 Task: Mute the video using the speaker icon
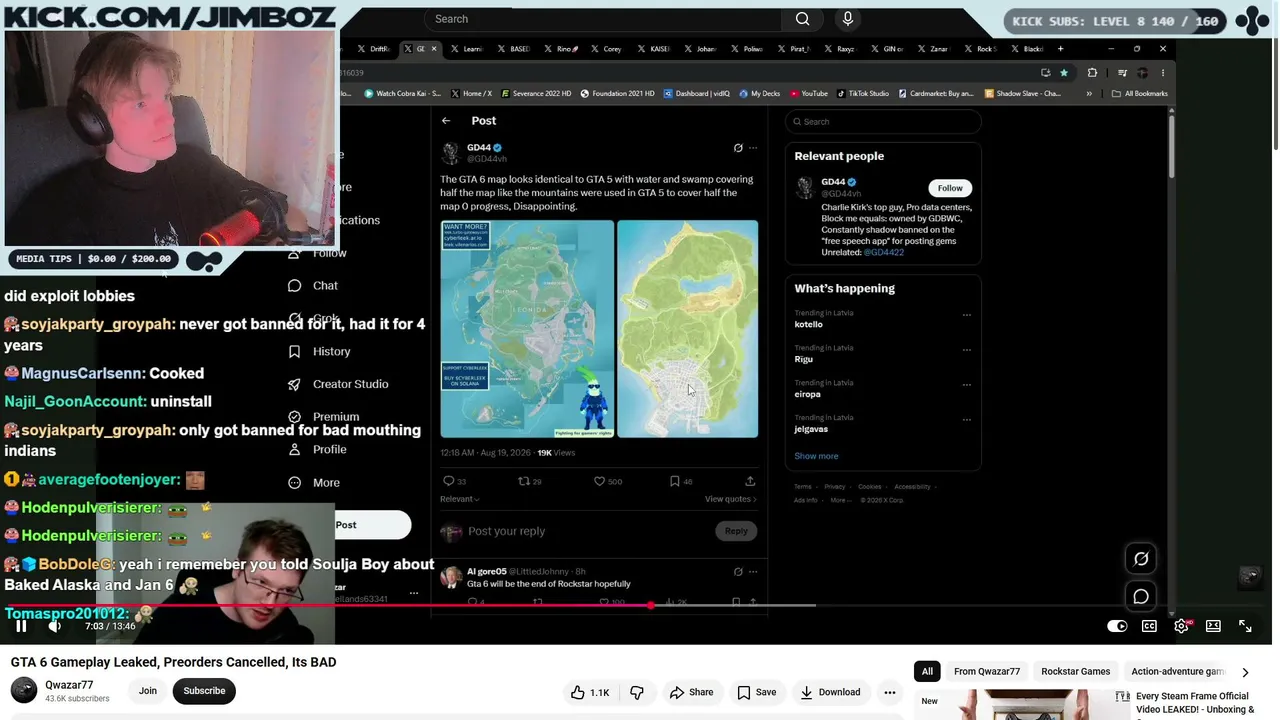[55, 626]
